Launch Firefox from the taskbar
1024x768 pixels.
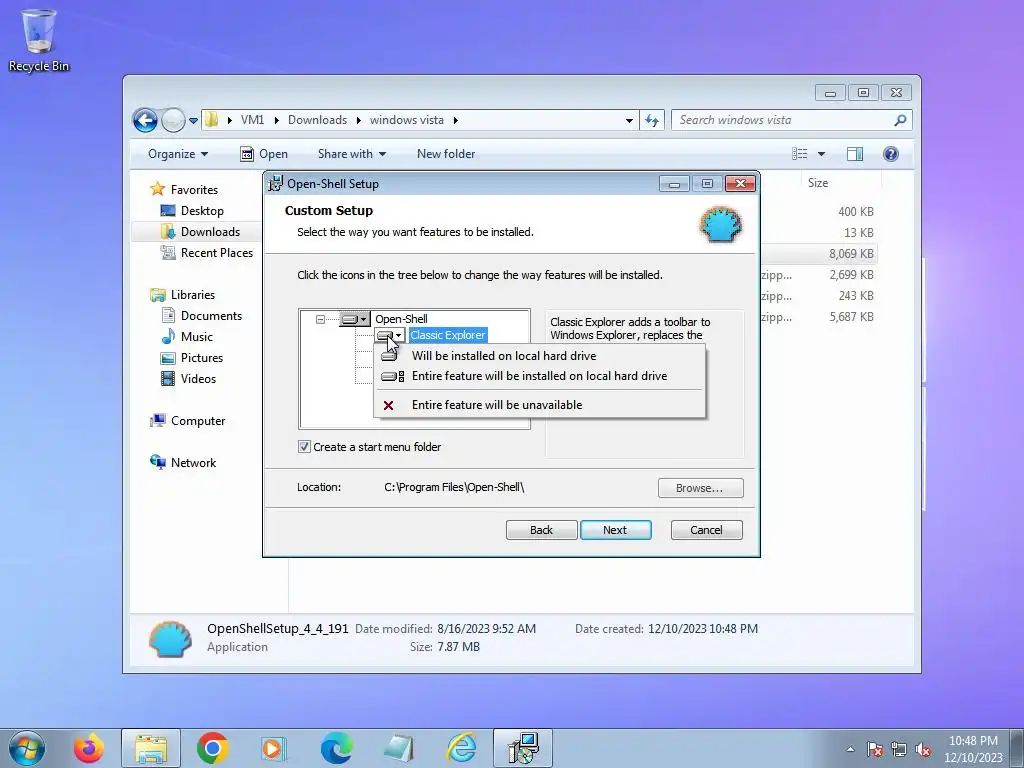coord(89,748)
